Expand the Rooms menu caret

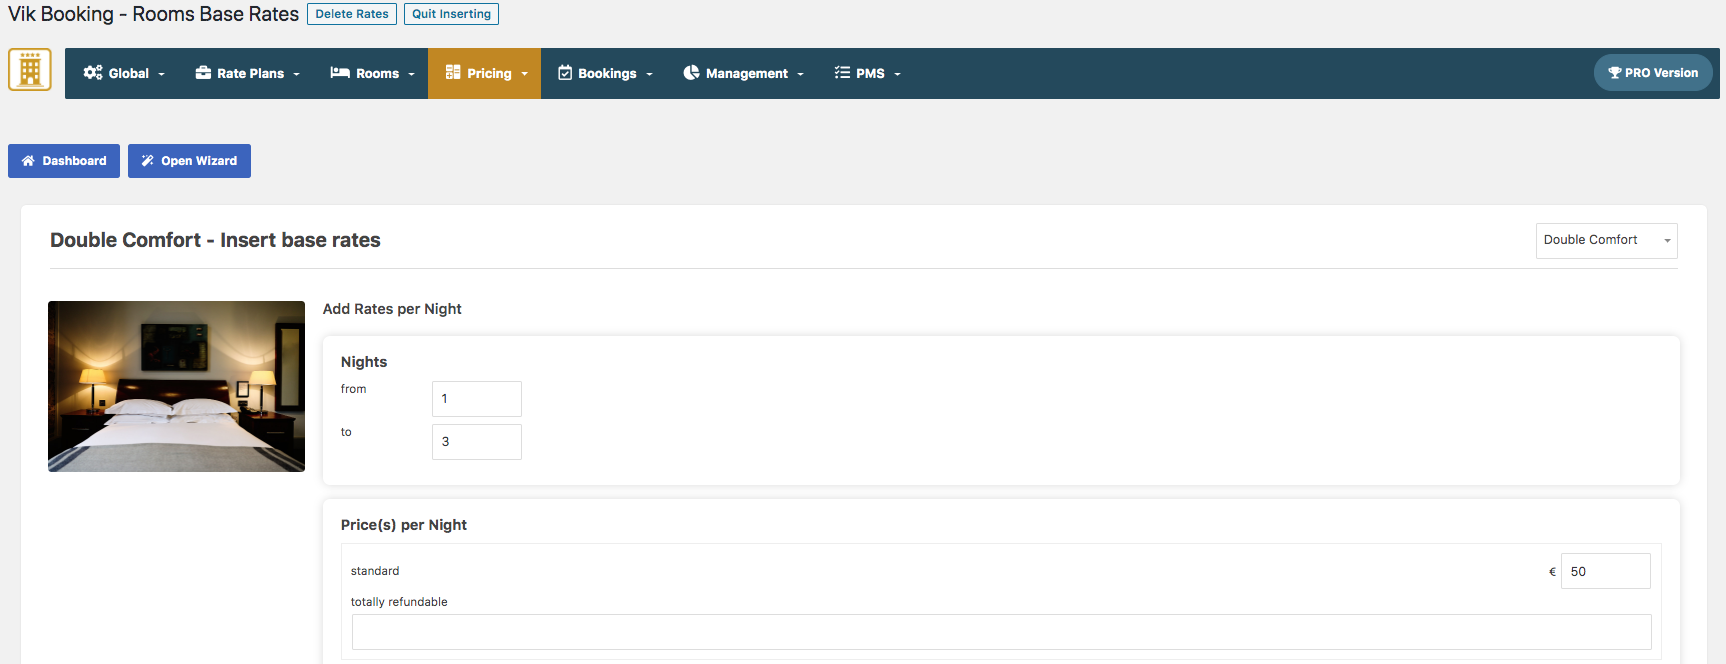coord(411,74)
